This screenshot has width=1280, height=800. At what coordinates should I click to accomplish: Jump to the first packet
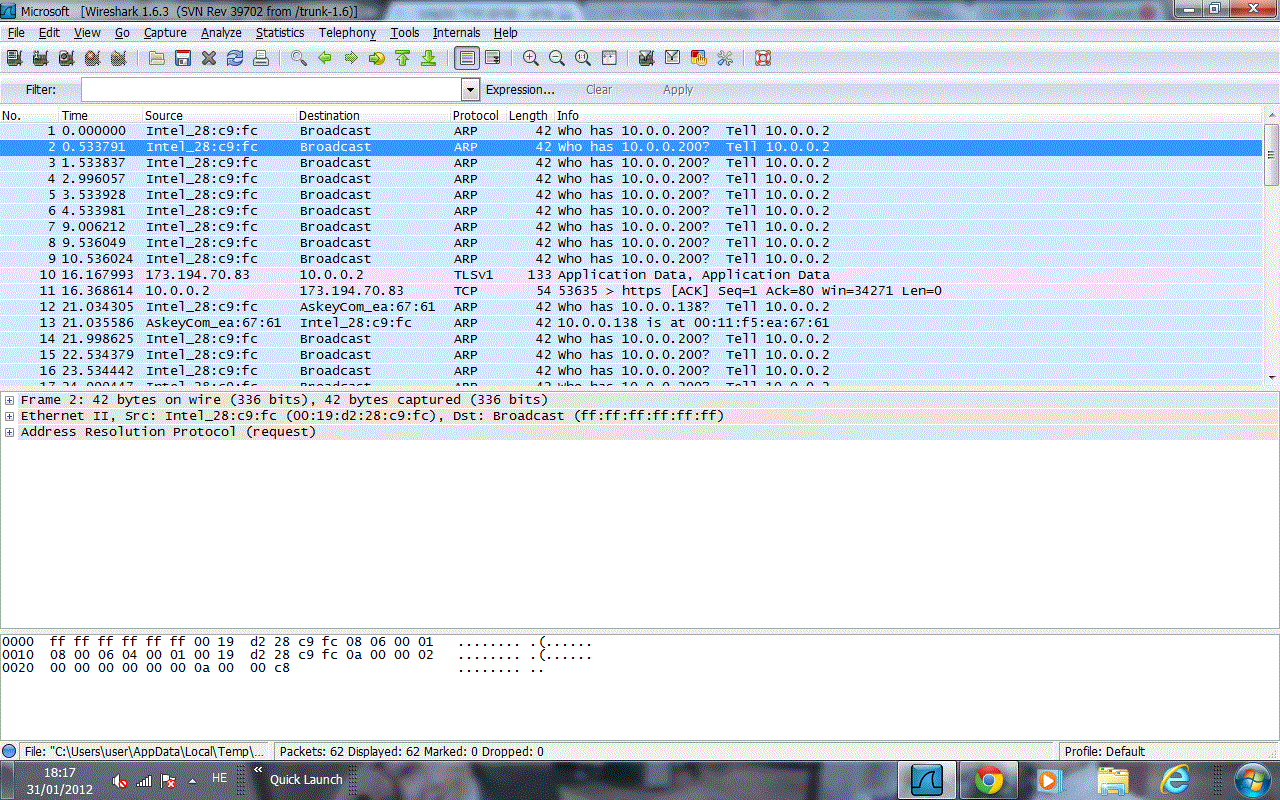tap(403, 58)
